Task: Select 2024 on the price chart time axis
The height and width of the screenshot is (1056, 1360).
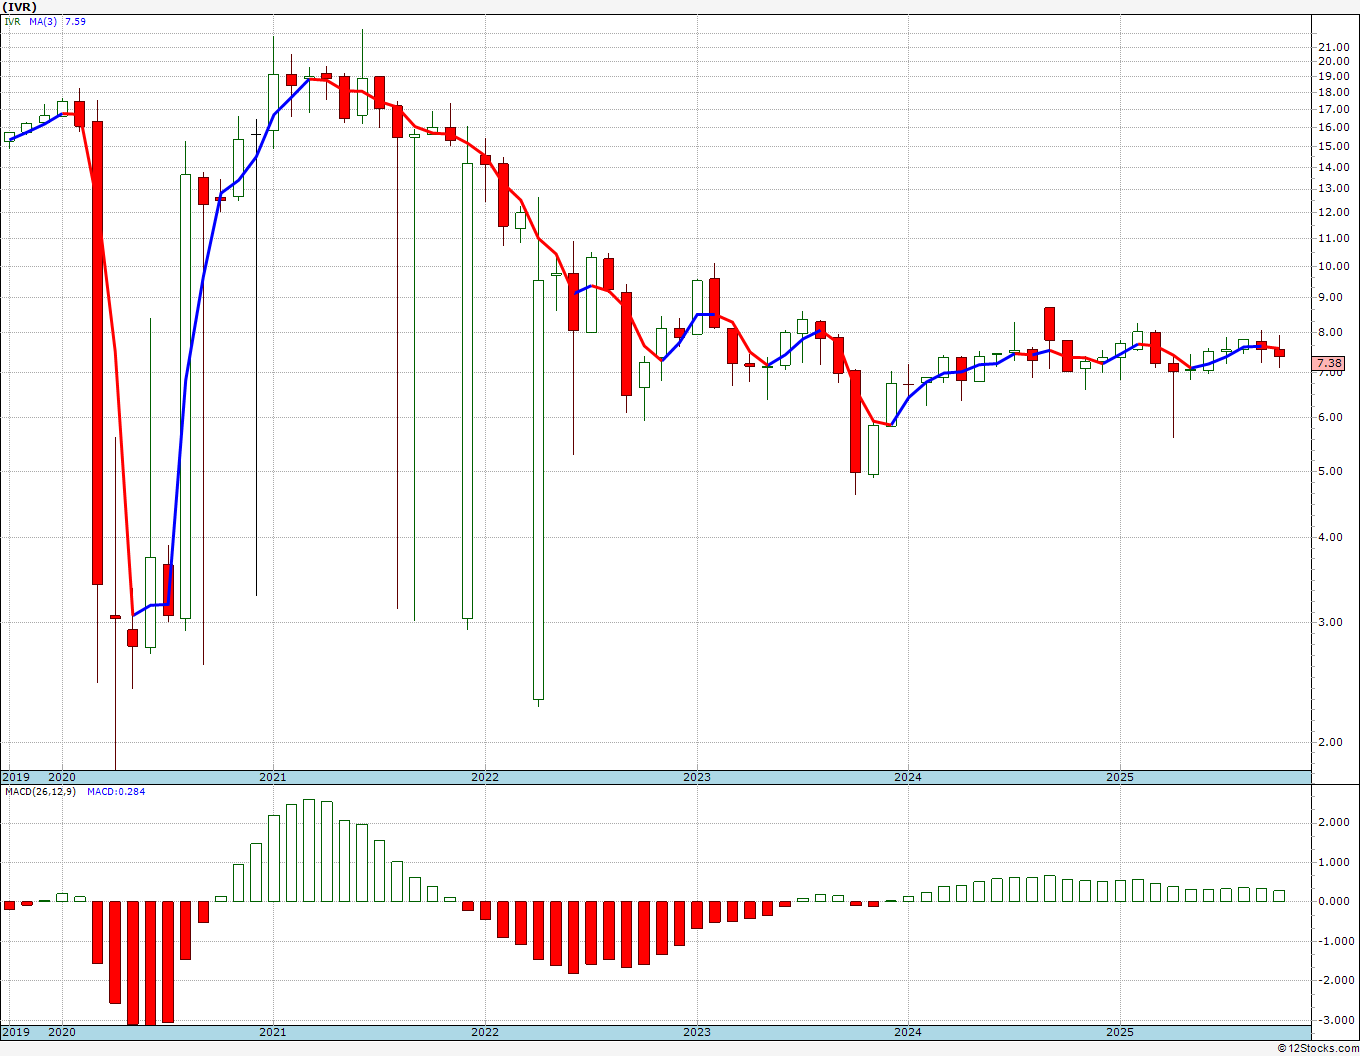Action: point(908,777)
